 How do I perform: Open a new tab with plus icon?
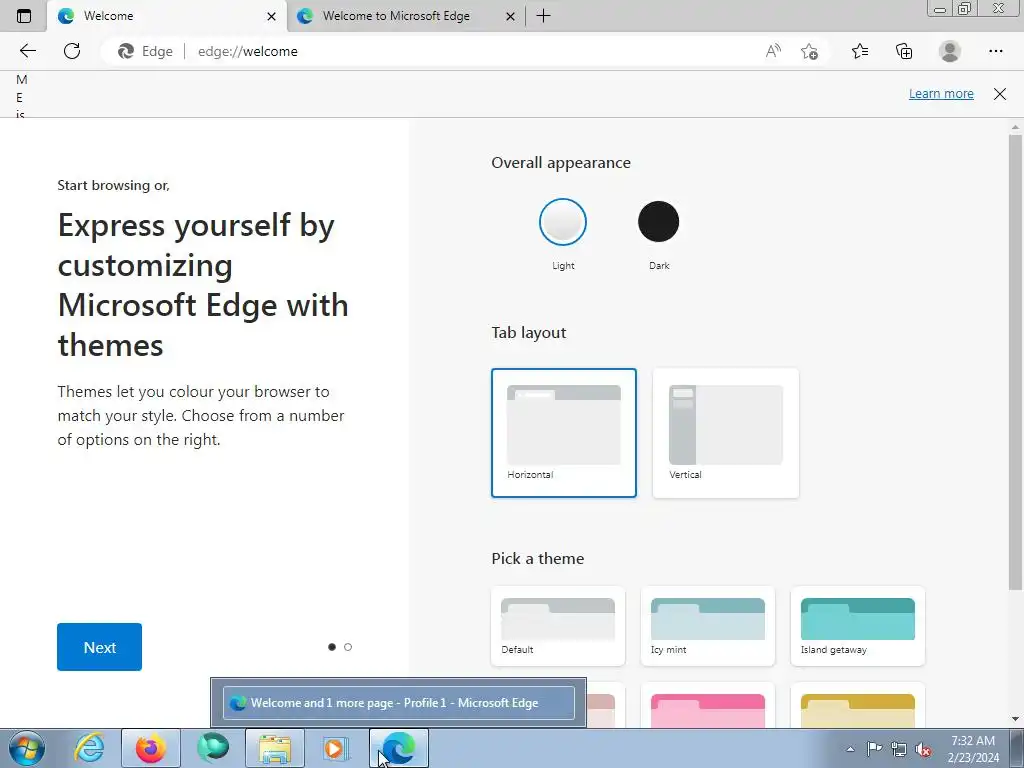tap(543, 16)
